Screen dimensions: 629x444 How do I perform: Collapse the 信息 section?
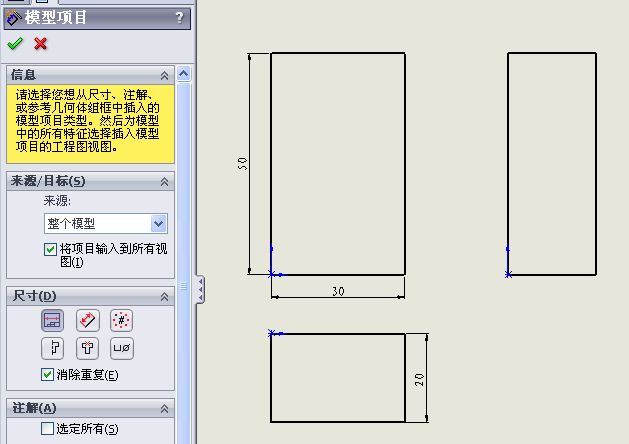[164, 75]
